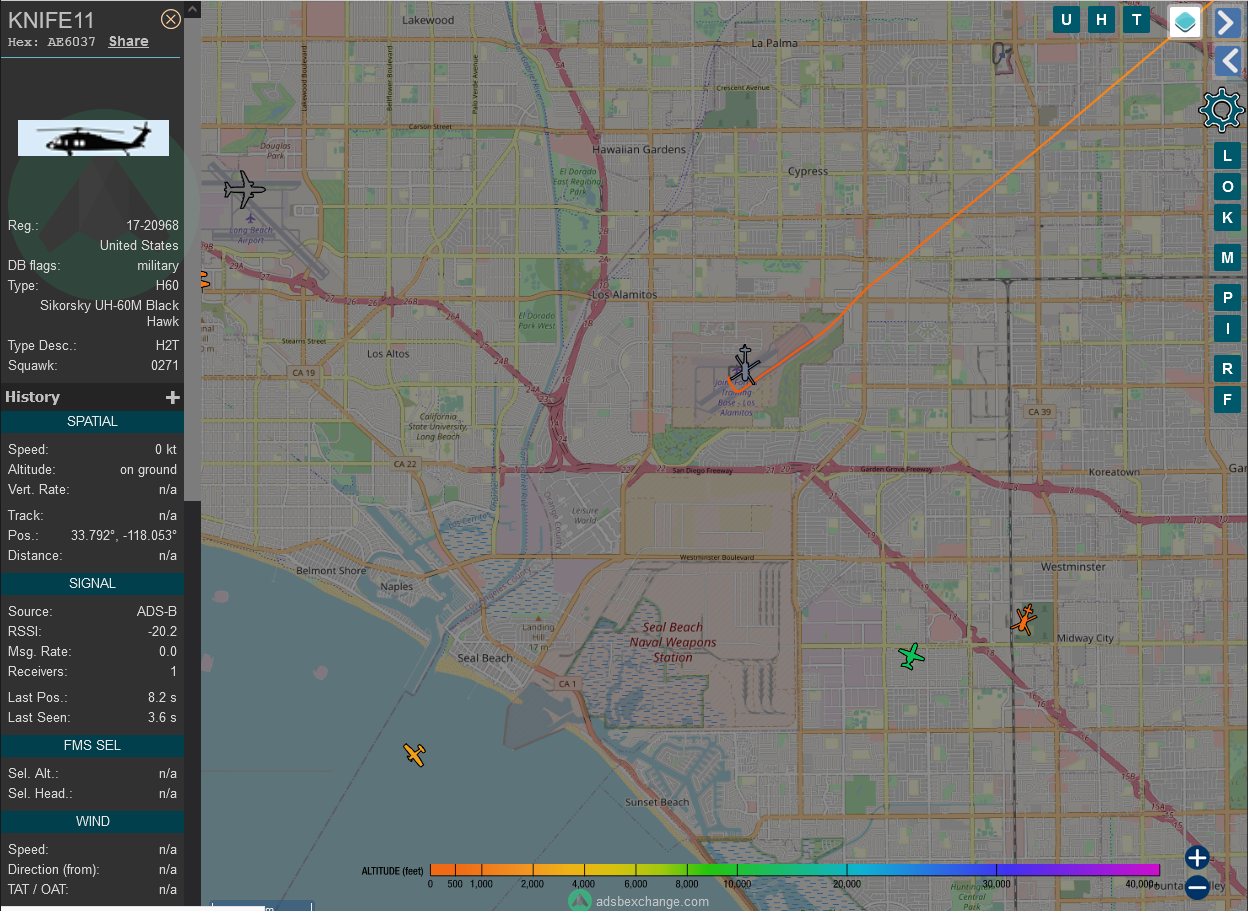Toggle the K map option button
Screen dimensions: 1248x911
point(1228,218)
